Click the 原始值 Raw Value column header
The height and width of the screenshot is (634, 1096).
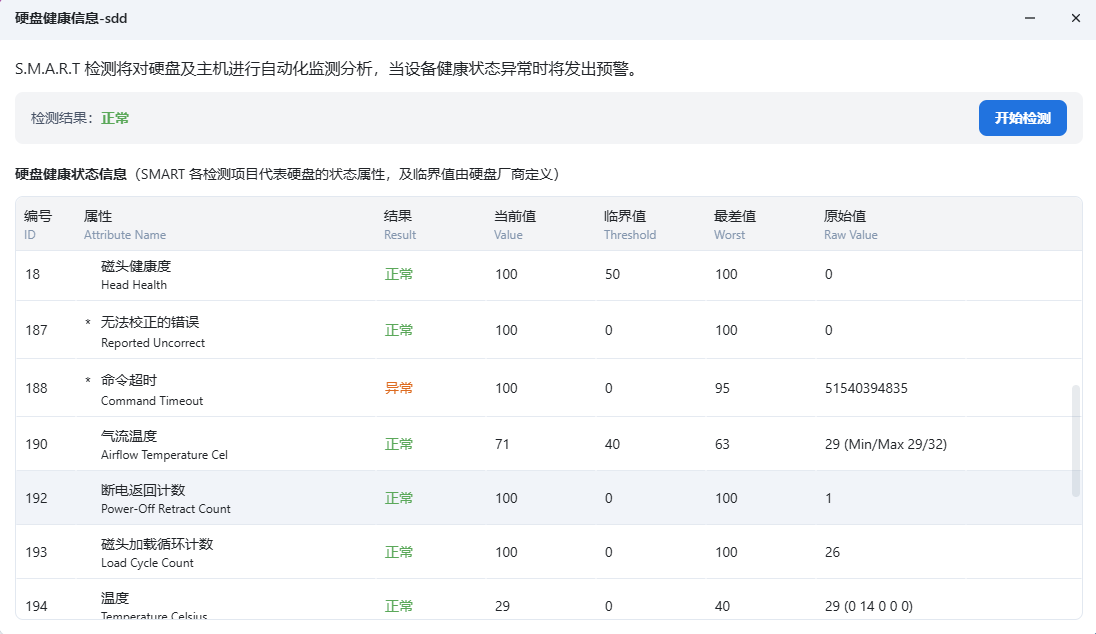coord(851,224)
